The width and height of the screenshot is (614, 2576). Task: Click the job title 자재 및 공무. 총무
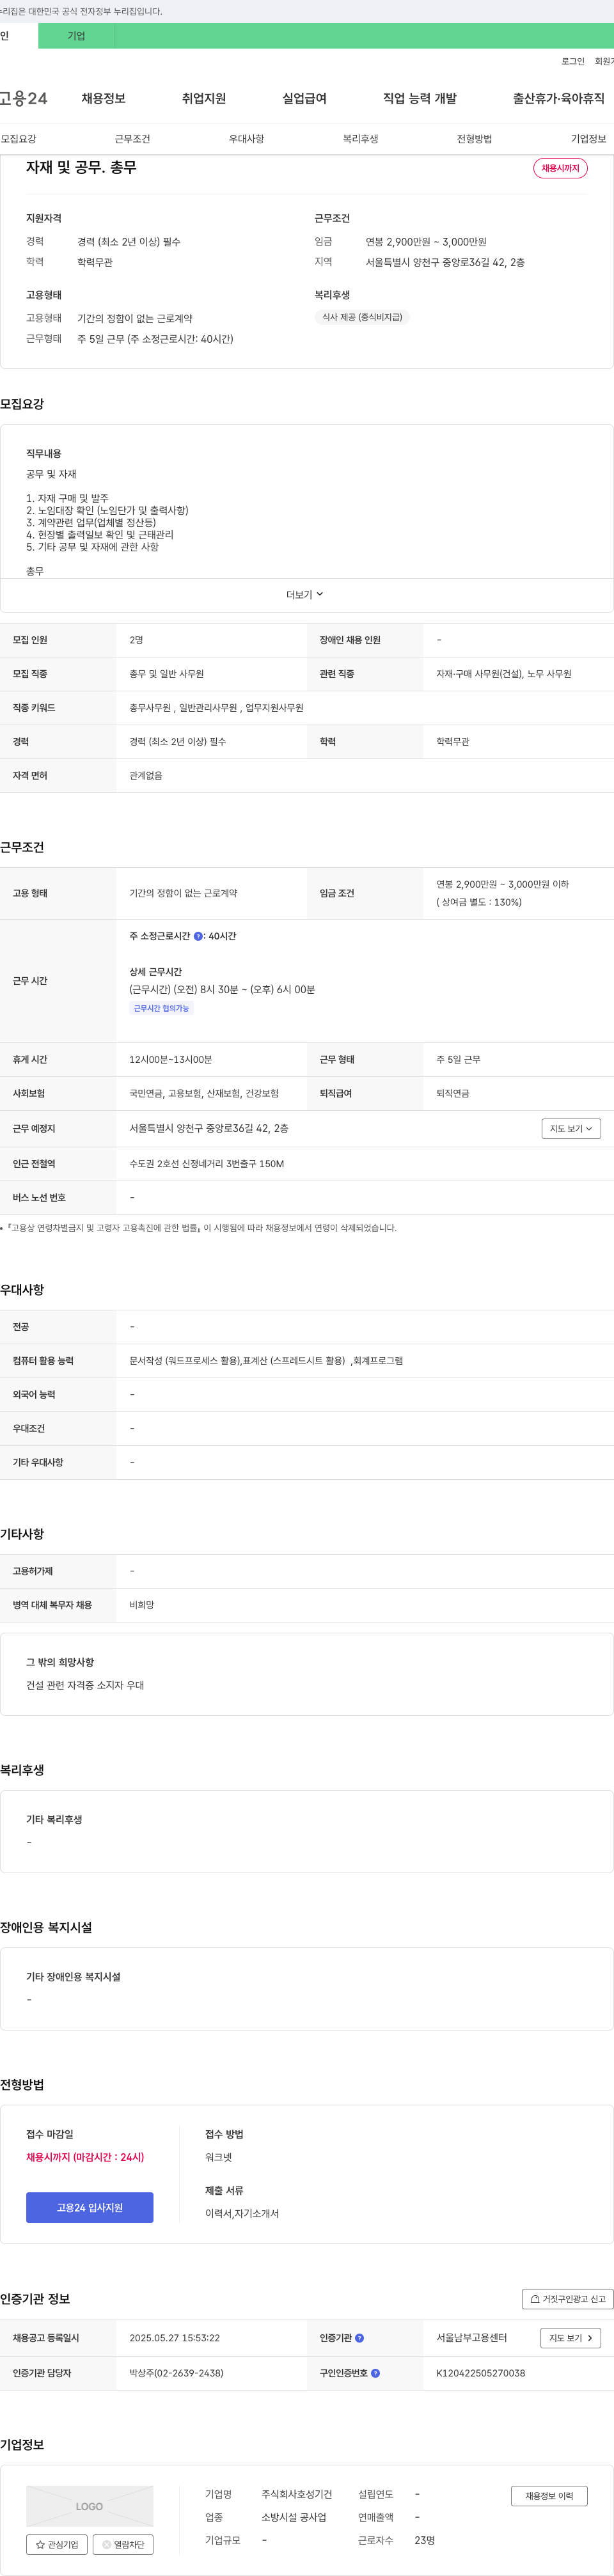coord(81,167)
